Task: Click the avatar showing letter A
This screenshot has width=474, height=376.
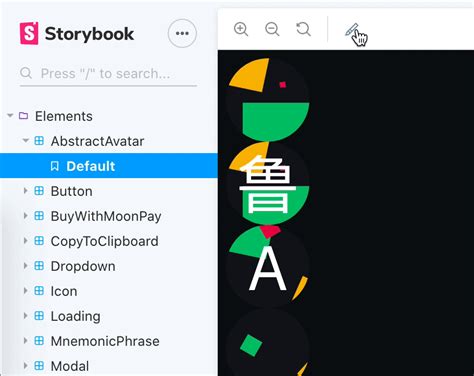Action: pos(268,267)
